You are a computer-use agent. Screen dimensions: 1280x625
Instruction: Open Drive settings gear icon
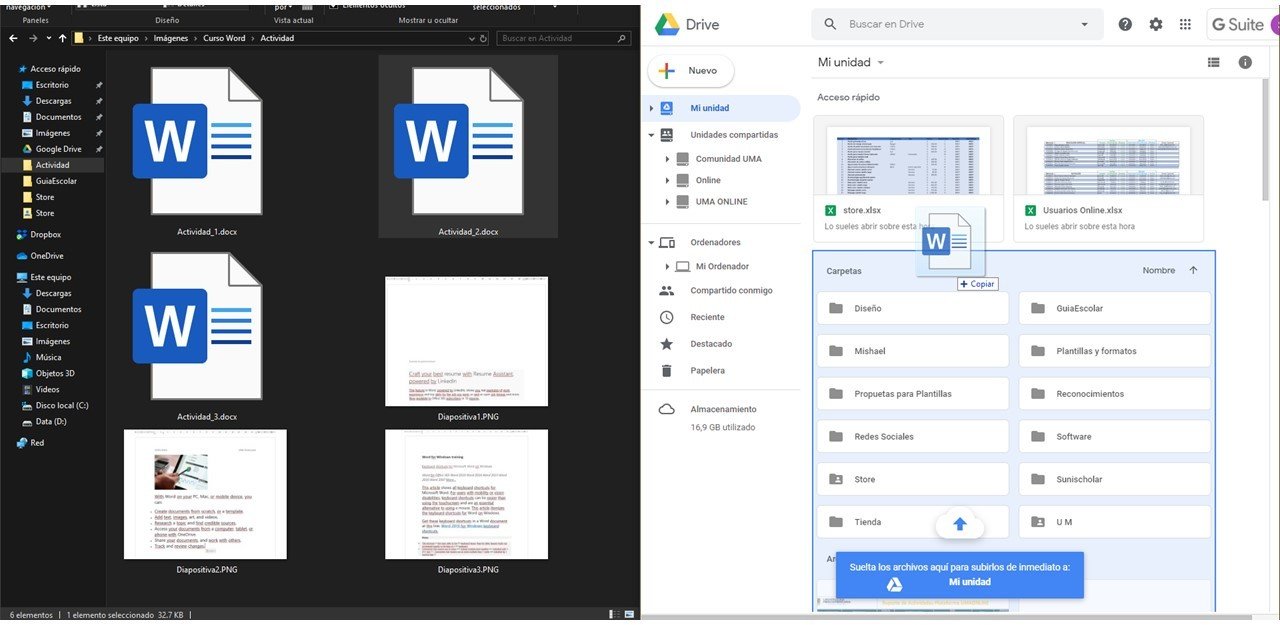1156,24
